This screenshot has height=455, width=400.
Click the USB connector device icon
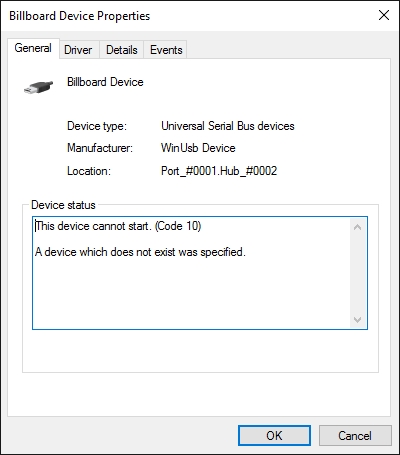point(38,87)
